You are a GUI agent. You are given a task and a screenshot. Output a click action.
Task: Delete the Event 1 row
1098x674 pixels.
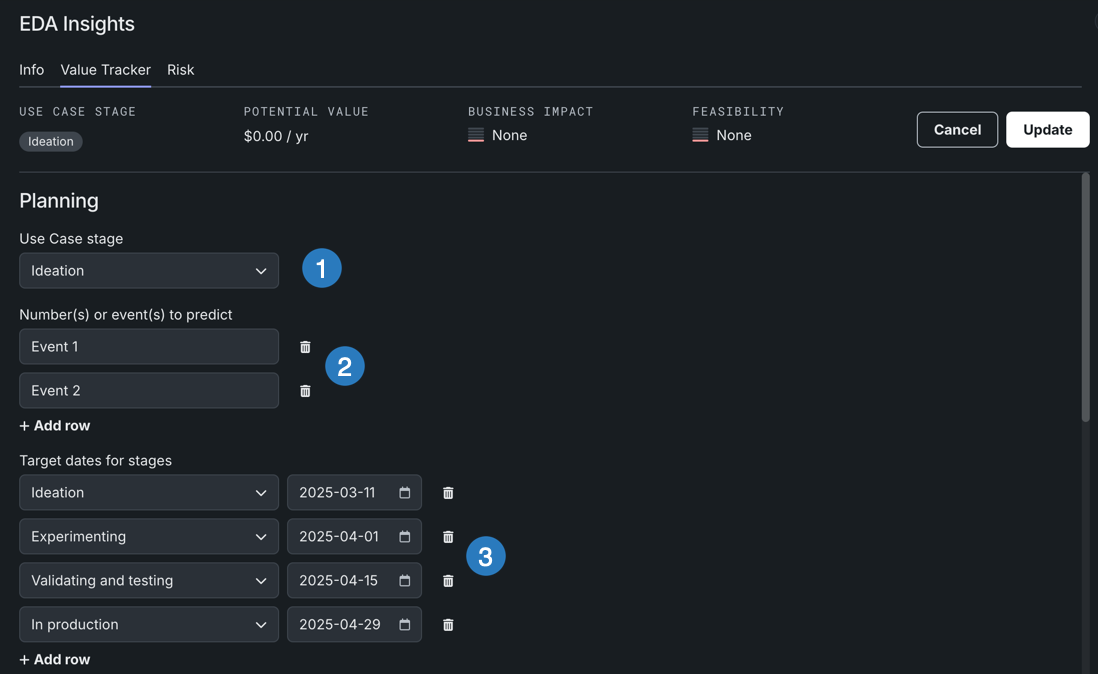coord(305,347)
